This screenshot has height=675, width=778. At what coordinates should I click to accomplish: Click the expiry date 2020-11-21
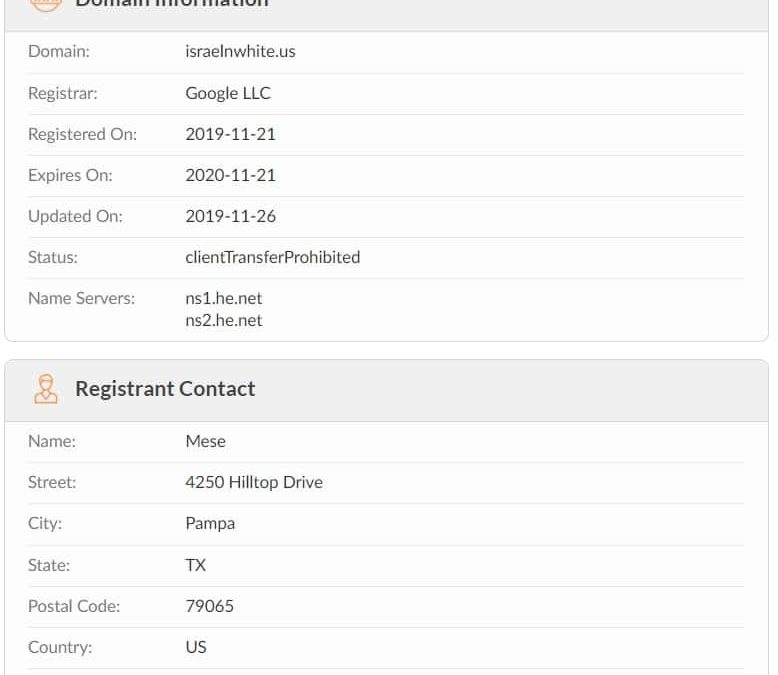230,175
